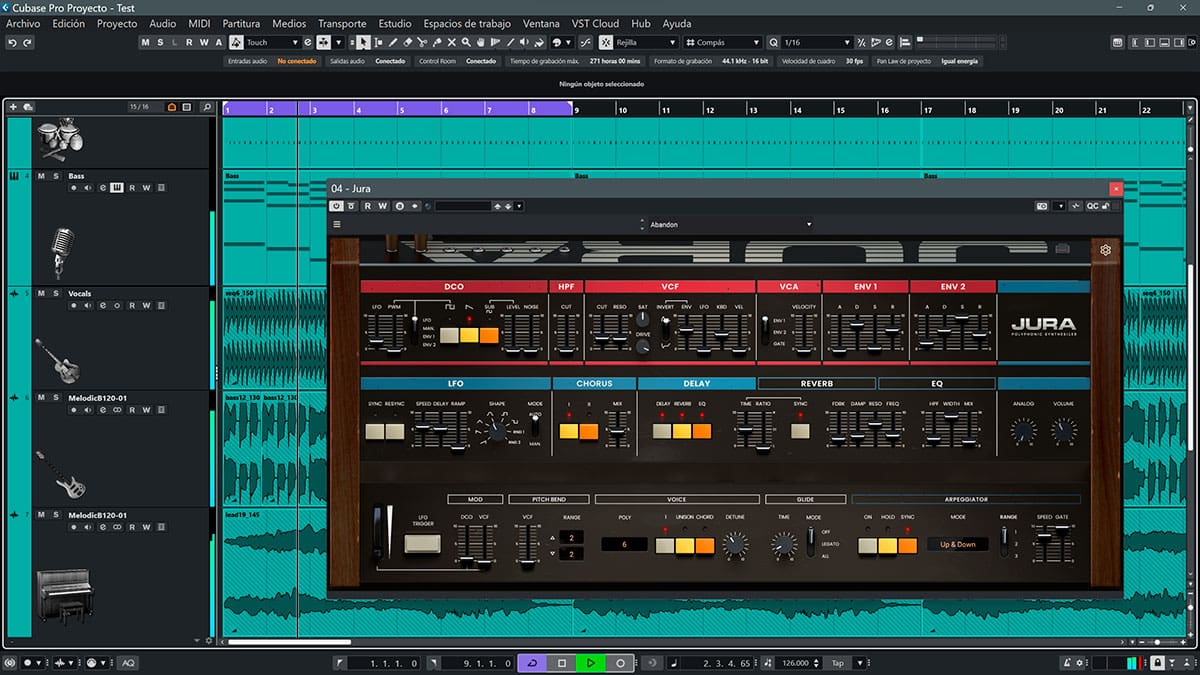Screen dimensions: 1200x675
Task: Click the DETUNE knob in VOICE section
Action: (x=735, y=544)
